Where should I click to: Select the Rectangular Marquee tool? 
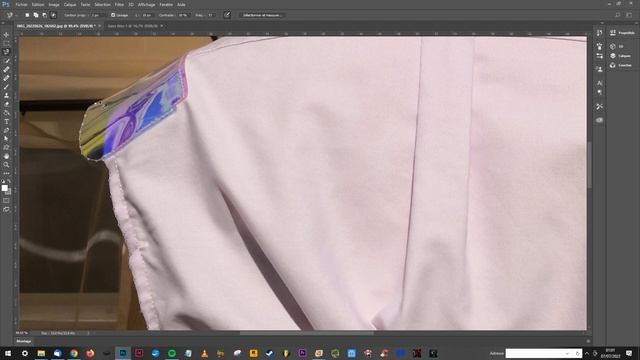coord(6,43)
